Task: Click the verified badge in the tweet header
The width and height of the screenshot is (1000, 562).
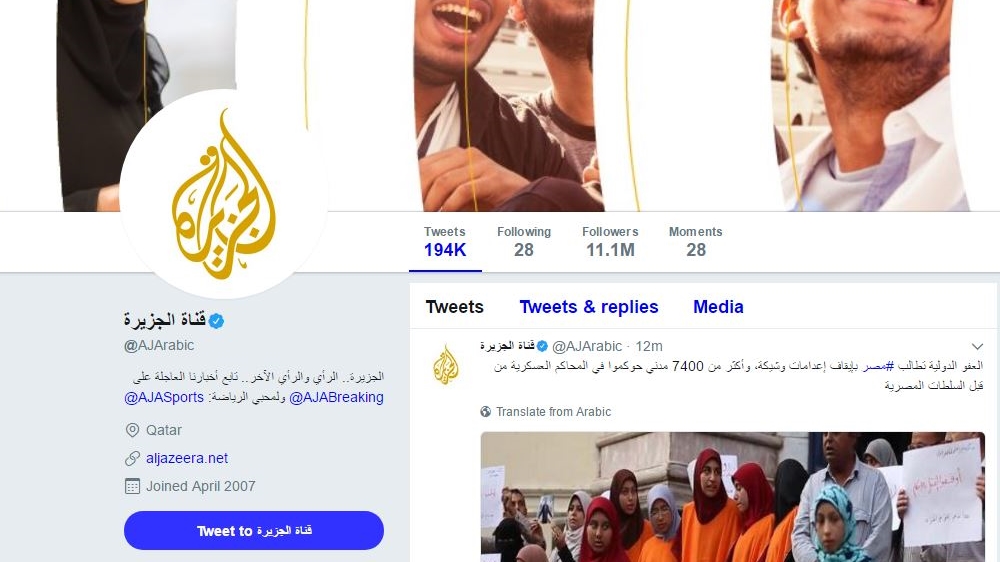Action: pos(542,346)
